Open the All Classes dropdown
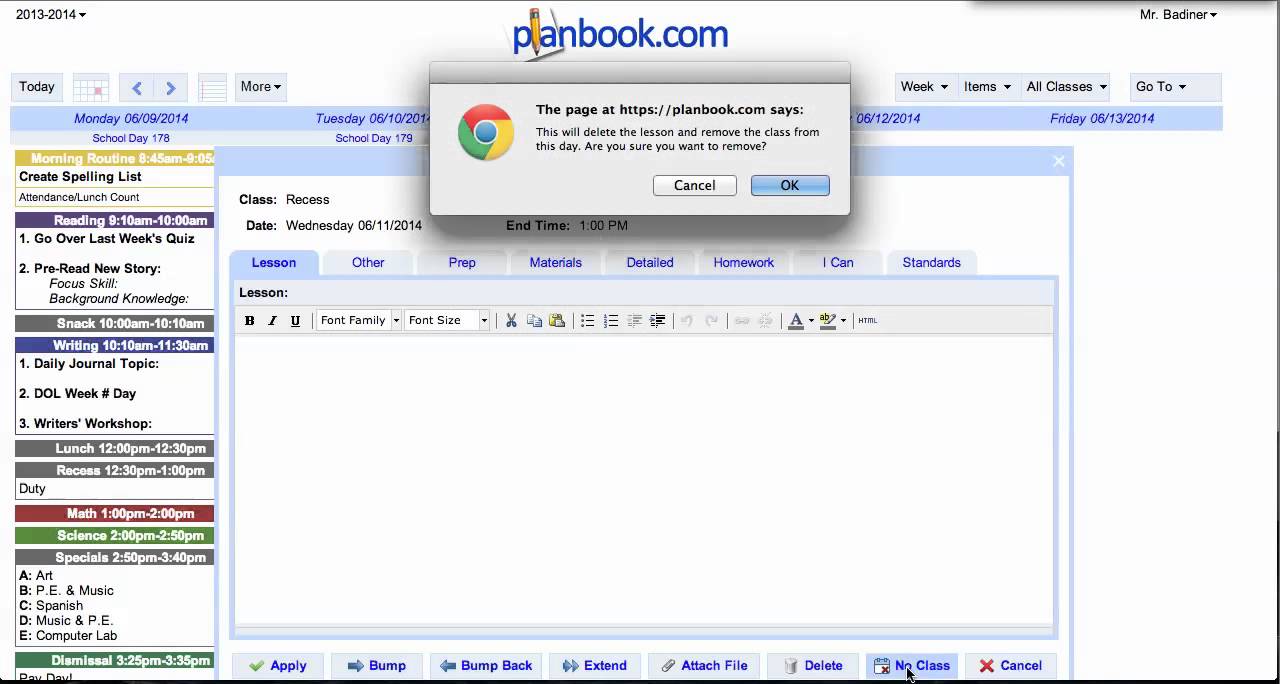Viewport: 1280px width, 684px height. [1066, 87]
